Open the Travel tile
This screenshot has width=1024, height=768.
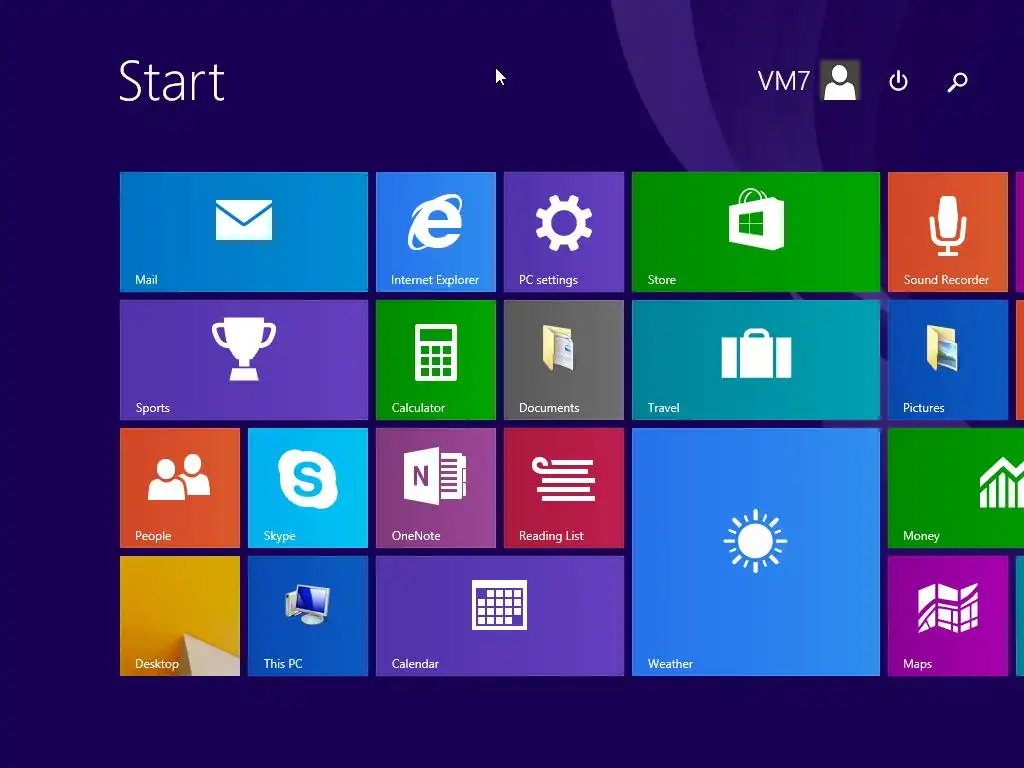(x=756, y=360)
